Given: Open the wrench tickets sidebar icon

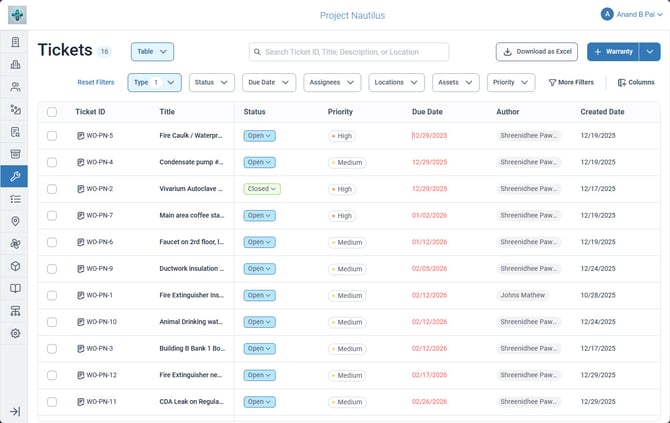Looking at the screenshot, I should click(x=15, y=176).
